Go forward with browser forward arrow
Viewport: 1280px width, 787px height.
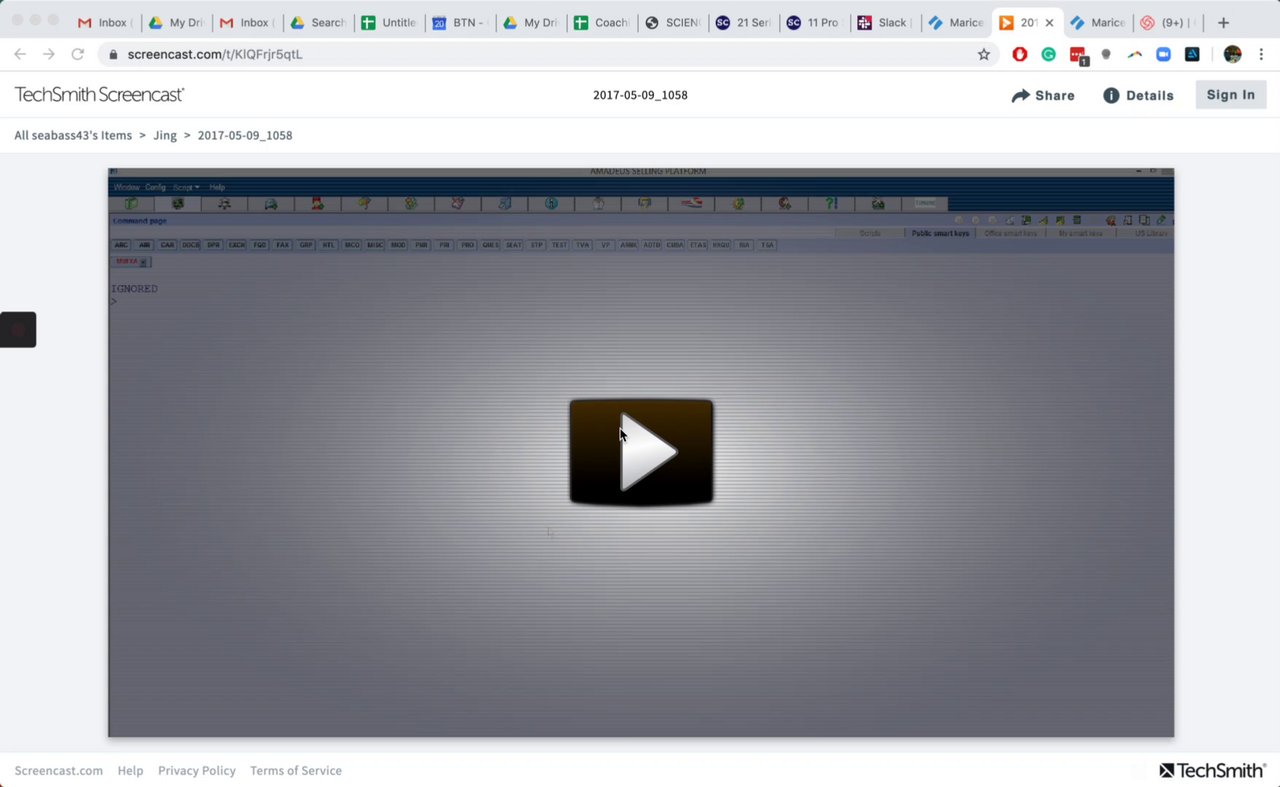(x=49, y=54)
